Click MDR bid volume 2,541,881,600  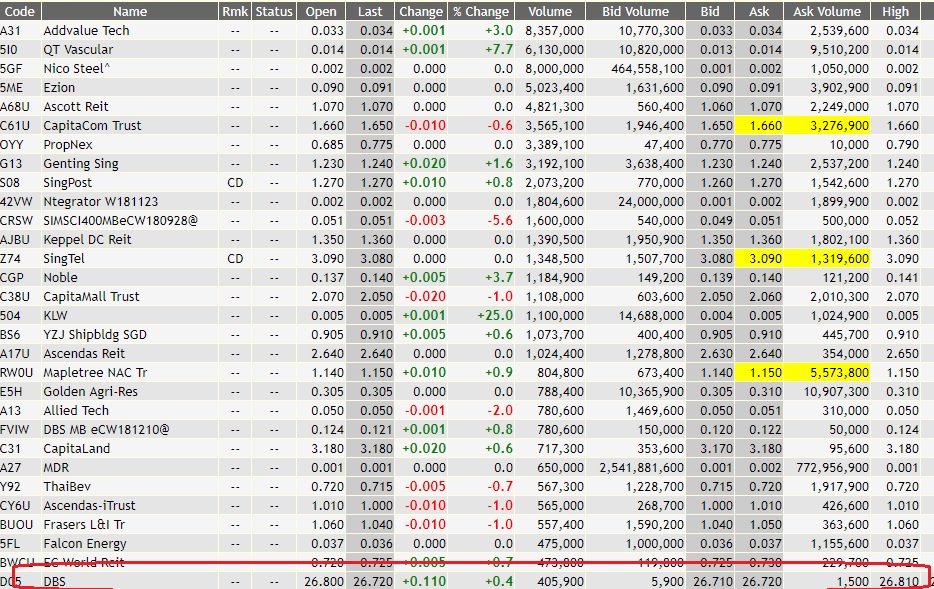tap(642, 468)
